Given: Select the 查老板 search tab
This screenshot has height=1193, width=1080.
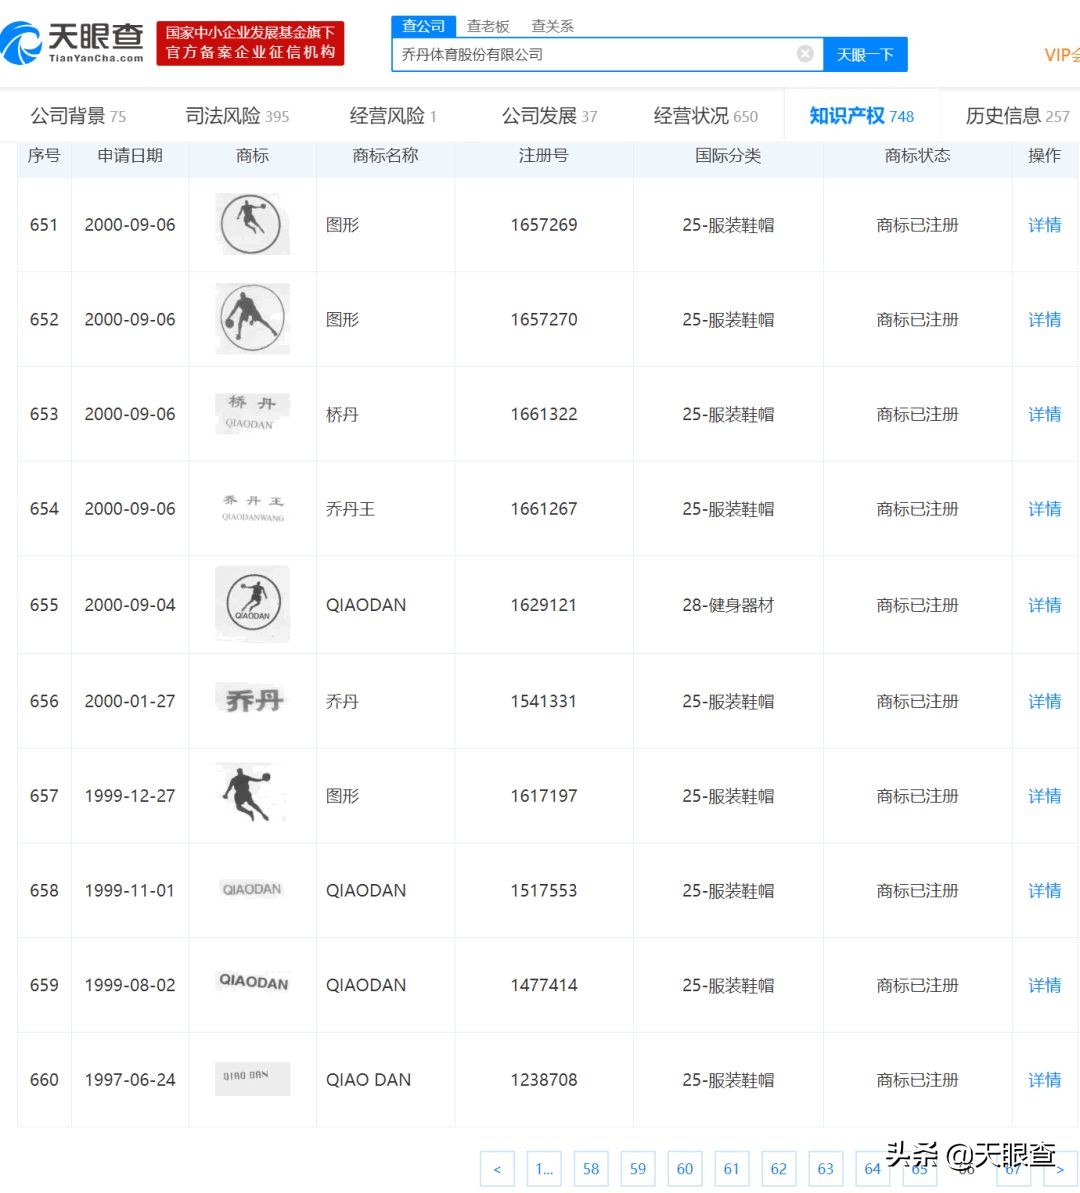Looking at the screenshot, I should point(488,27).
